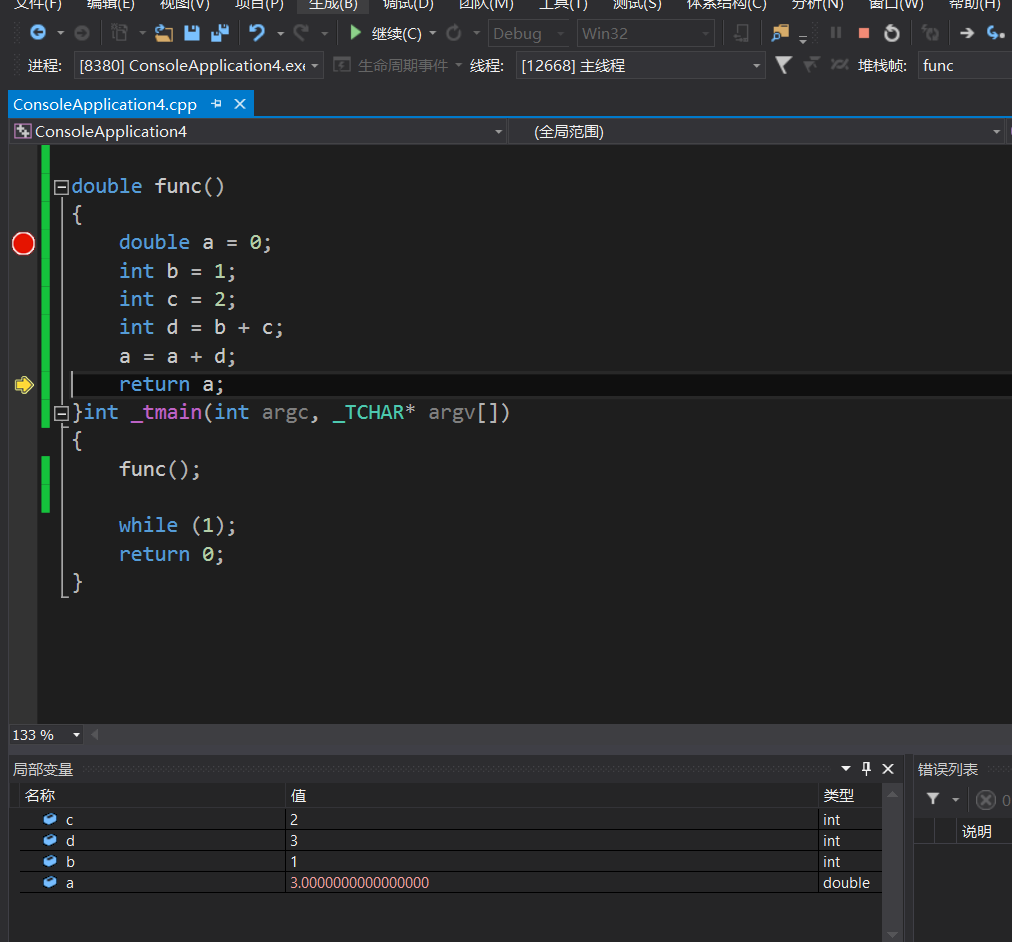Viewport: 1012px width, 942px height.
Task: Select the ConsoleApplication4.cpp editor tab
Action: pos(105,105)
